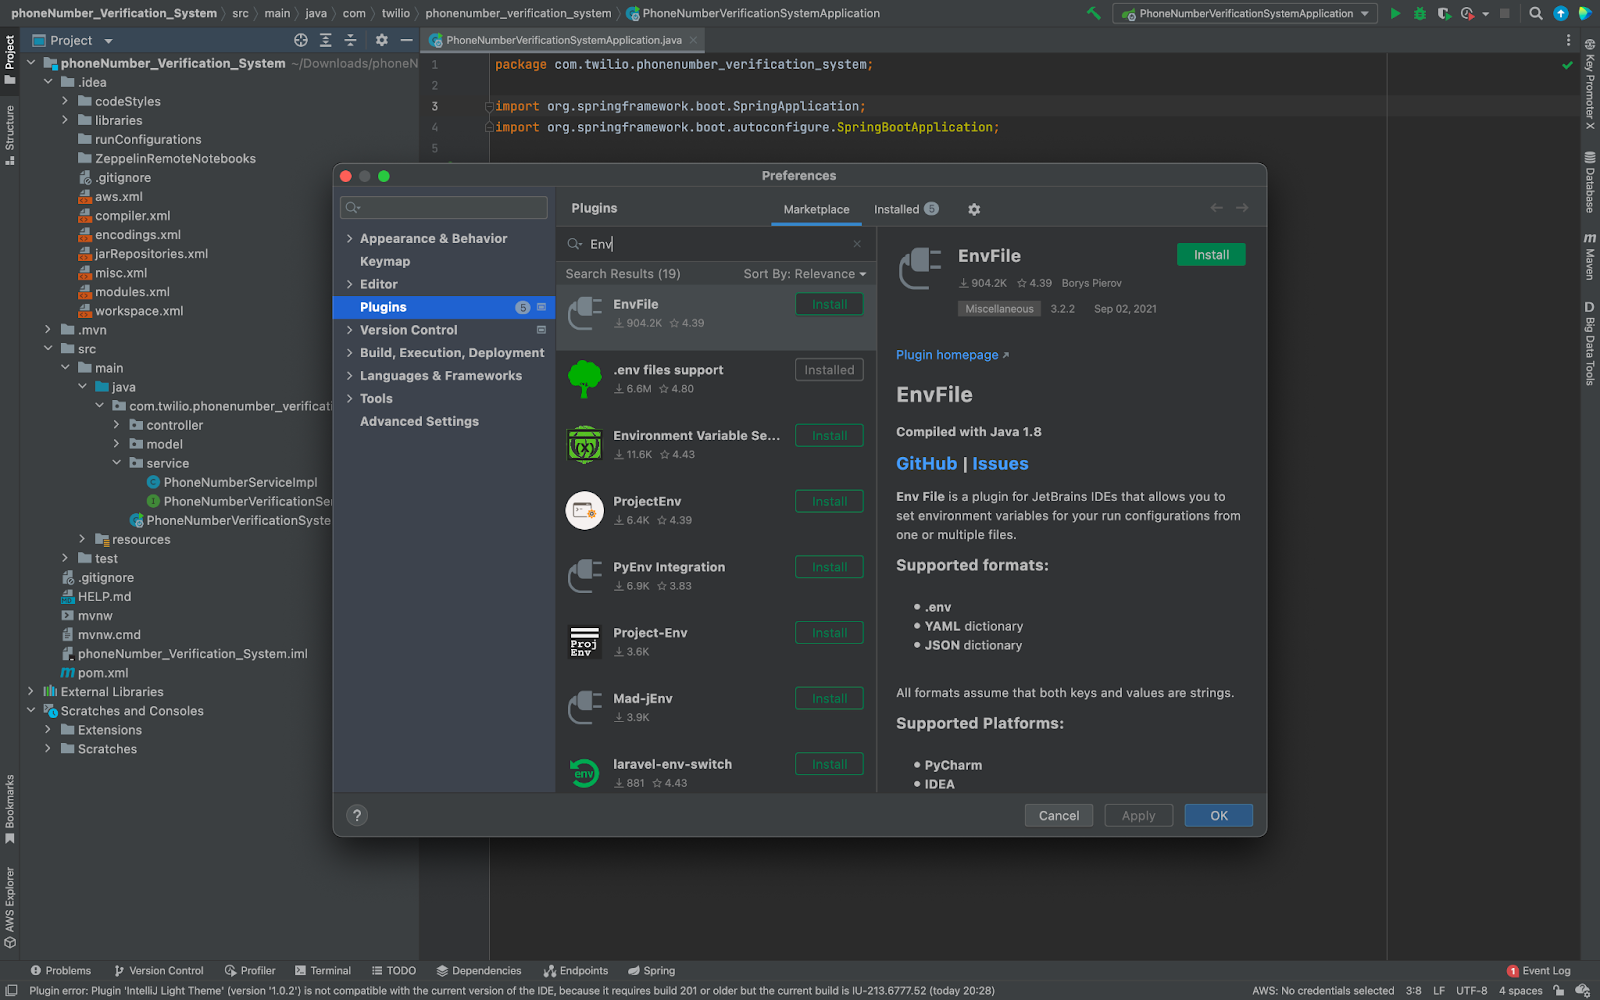This screenshot has width=1600, height=1000.
Task: Install EnvFile from details pane
Action: (x=1211, y=255)
